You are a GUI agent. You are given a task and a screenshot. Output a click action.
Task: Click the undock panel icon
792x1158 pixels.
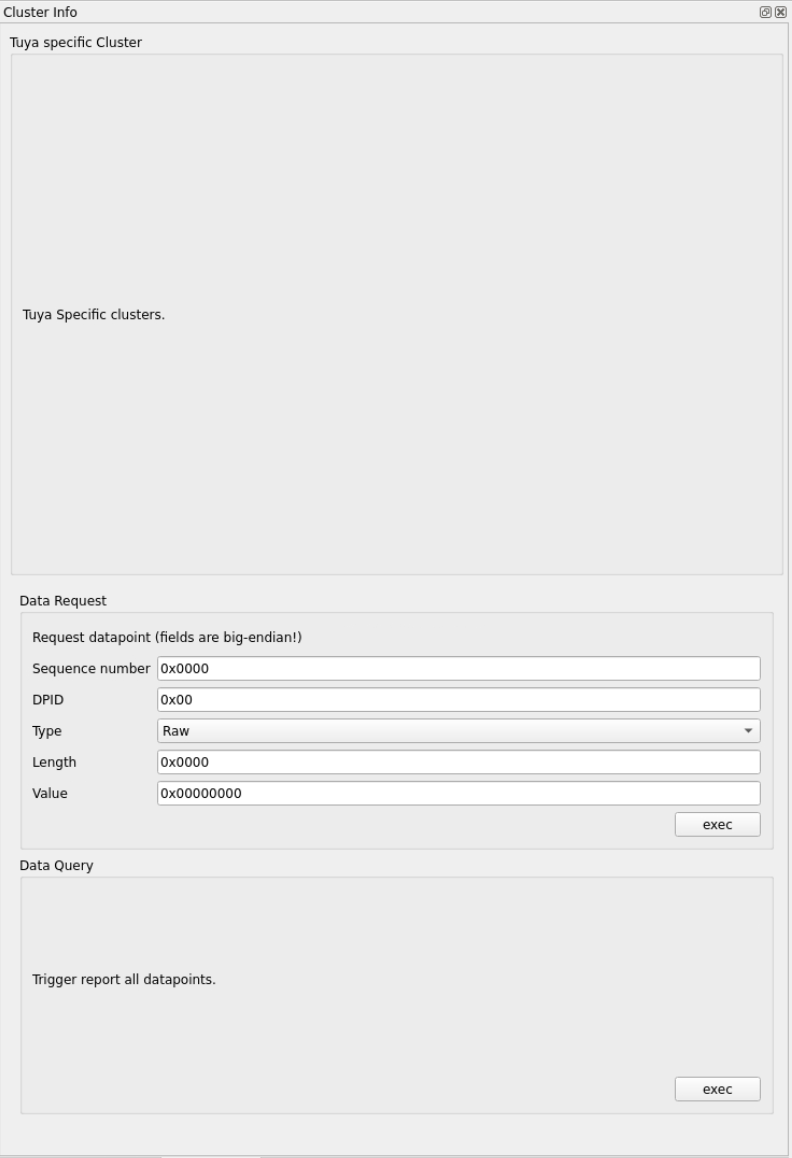(x=765, y=12)
